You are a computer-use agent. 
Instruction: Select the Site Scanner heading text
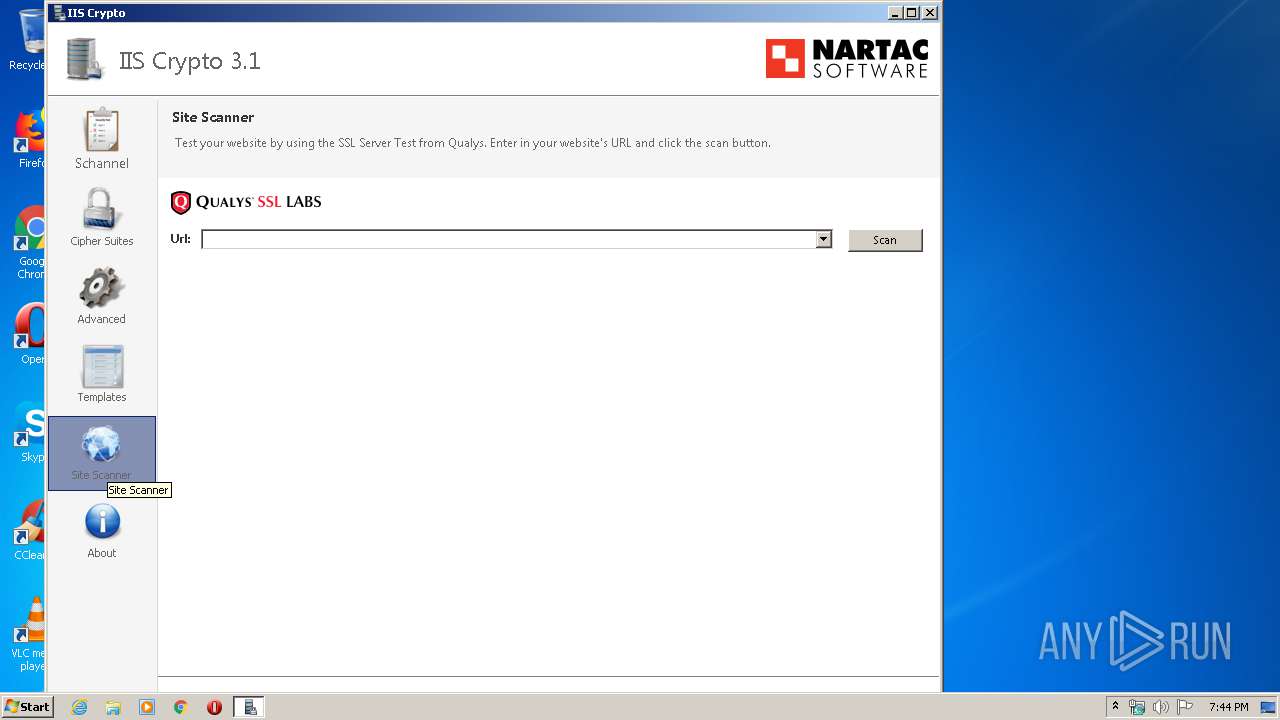213,117
